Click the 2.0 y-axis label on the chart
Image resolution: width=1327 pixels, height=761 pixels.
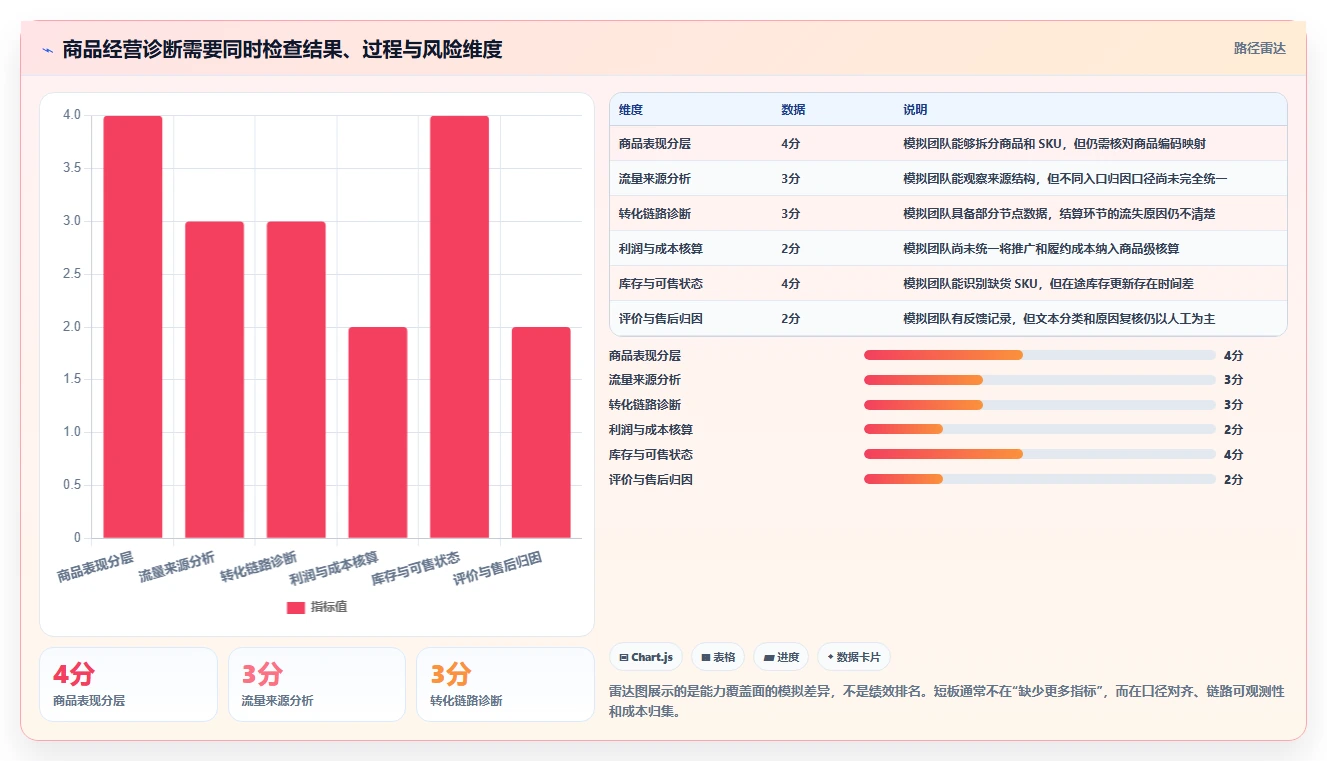coord(72,327)
